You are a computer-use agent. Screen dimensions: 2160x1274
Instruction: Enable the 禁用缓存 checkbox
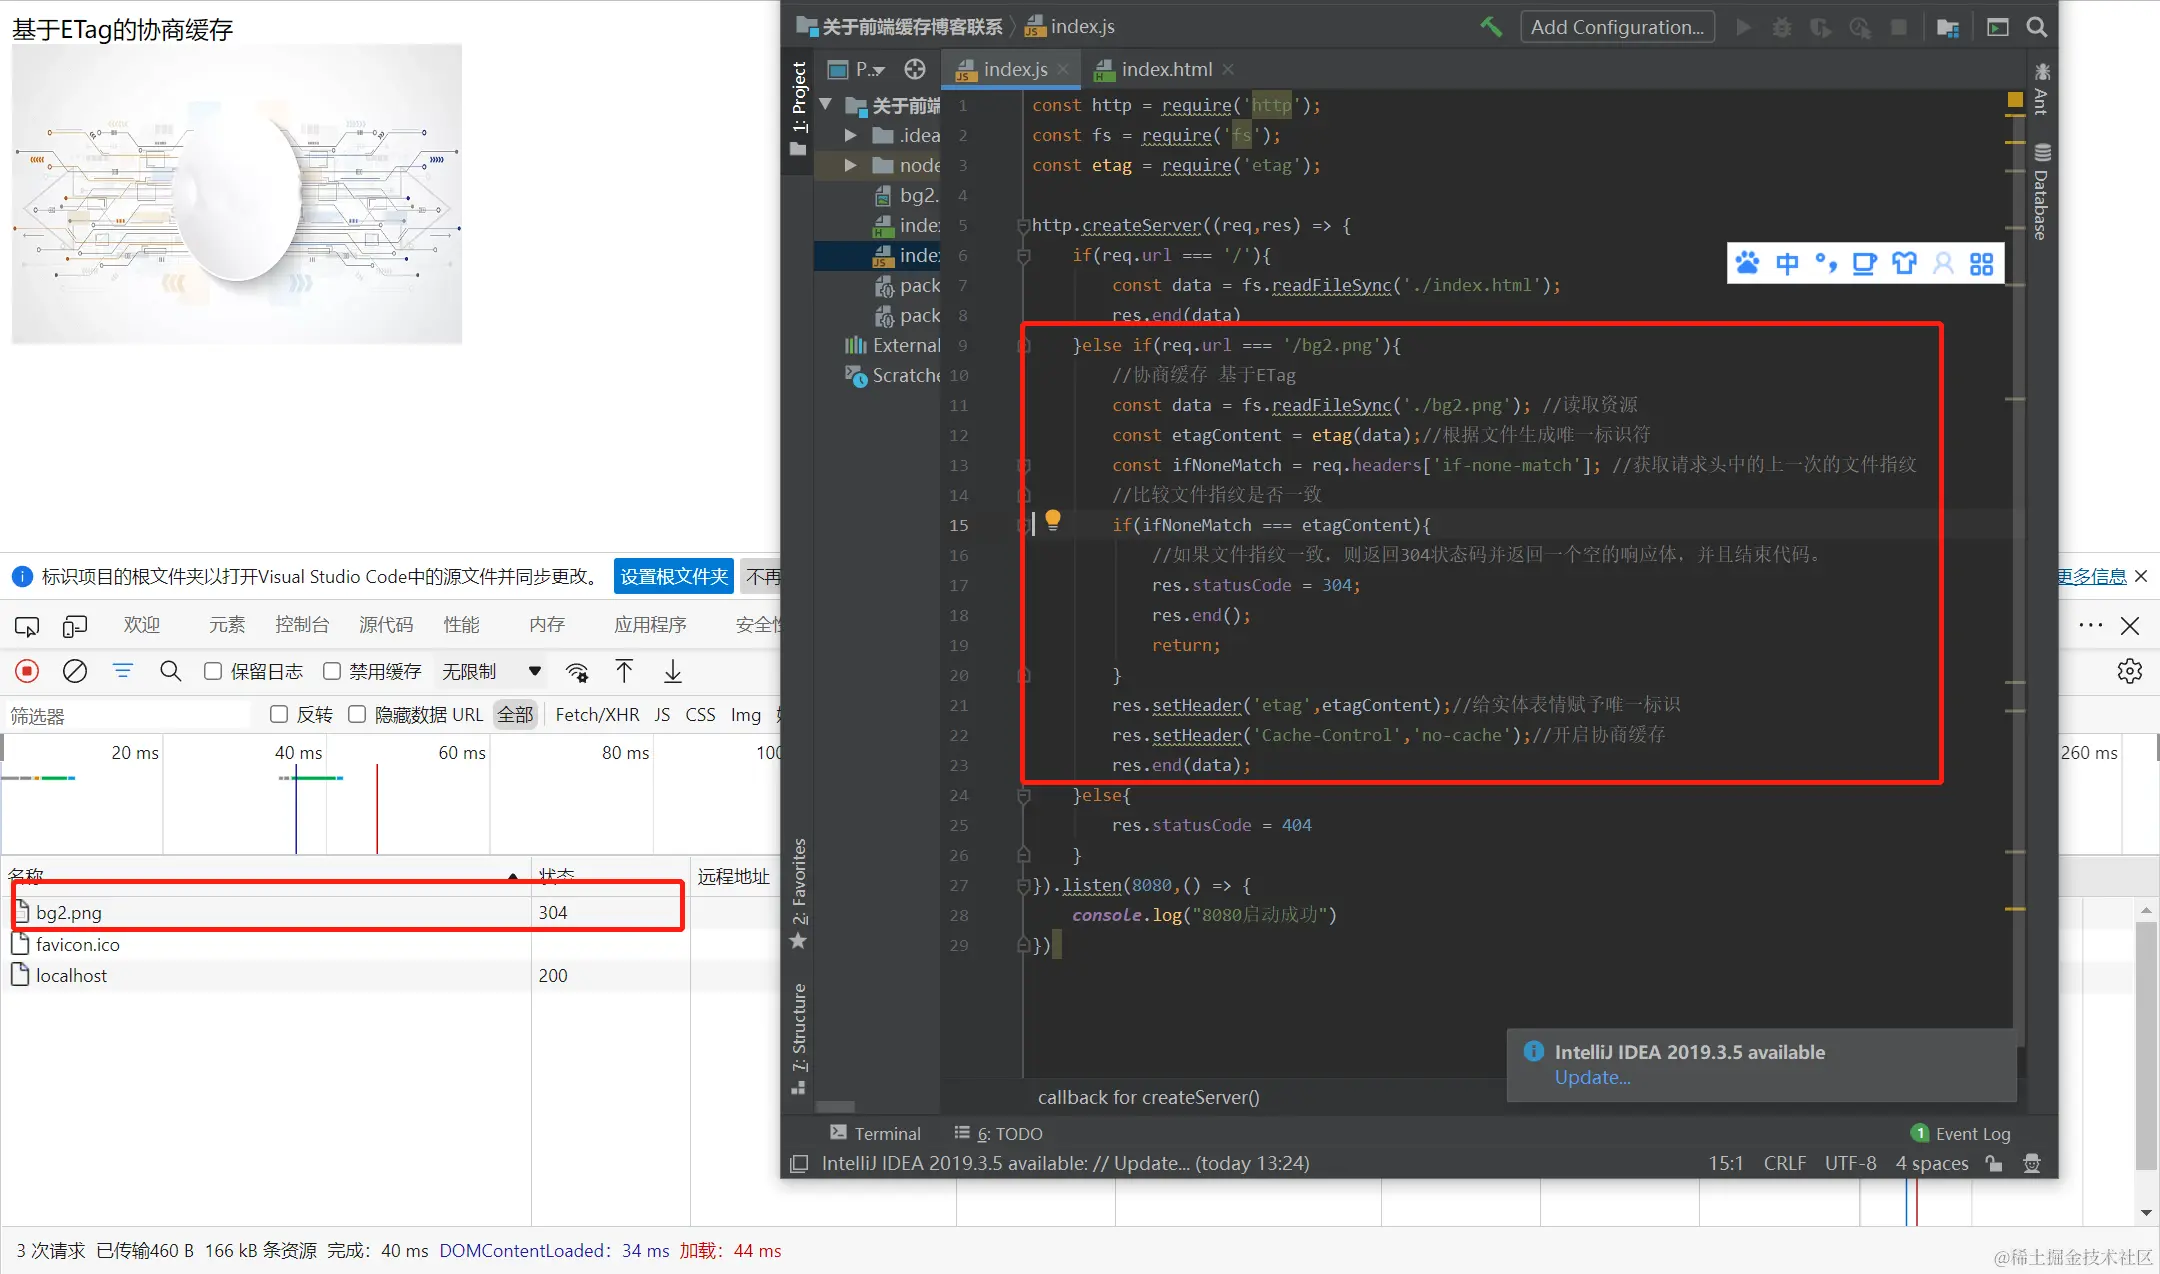click(332, 671)
